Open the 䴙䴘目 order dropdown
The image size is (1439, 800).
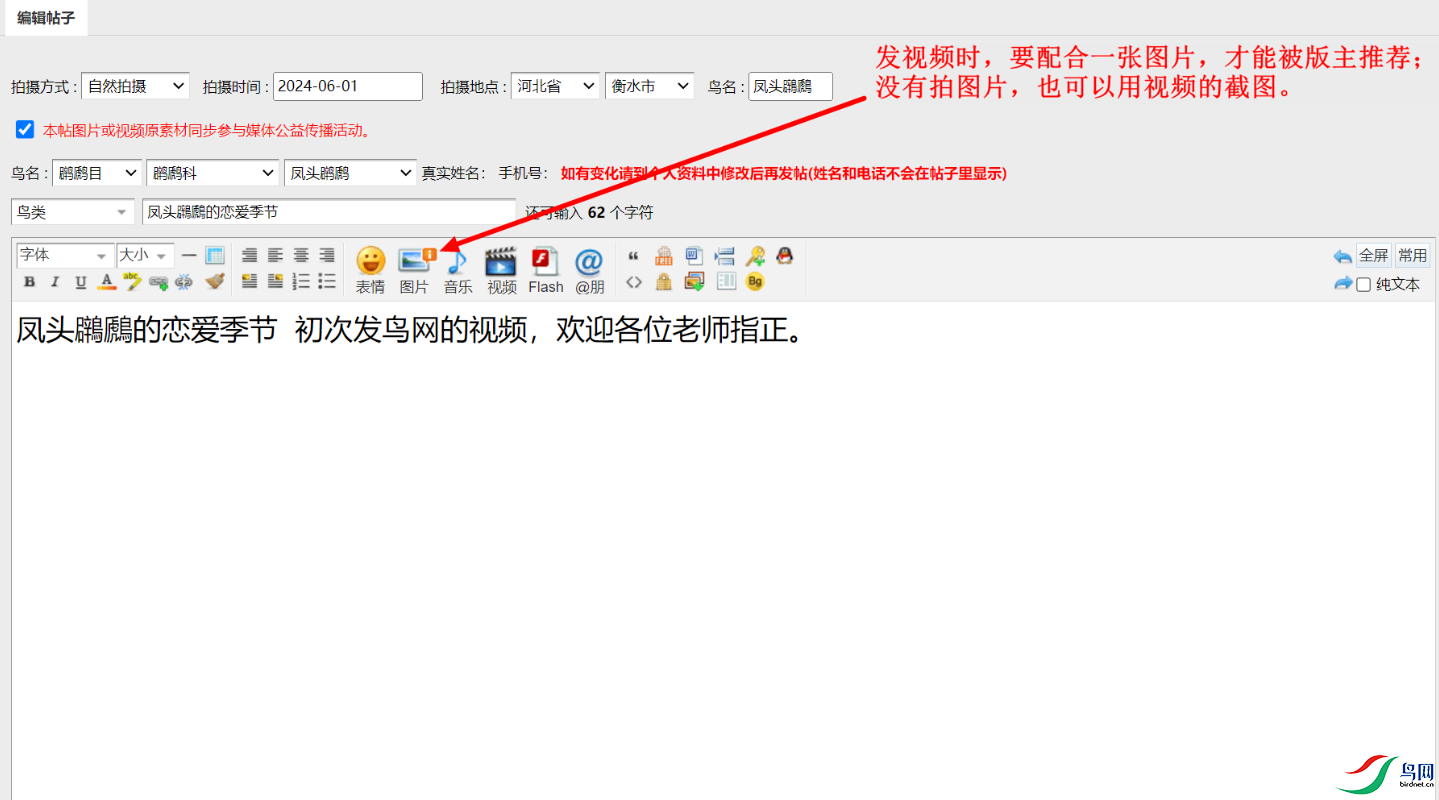click(97, 173)
